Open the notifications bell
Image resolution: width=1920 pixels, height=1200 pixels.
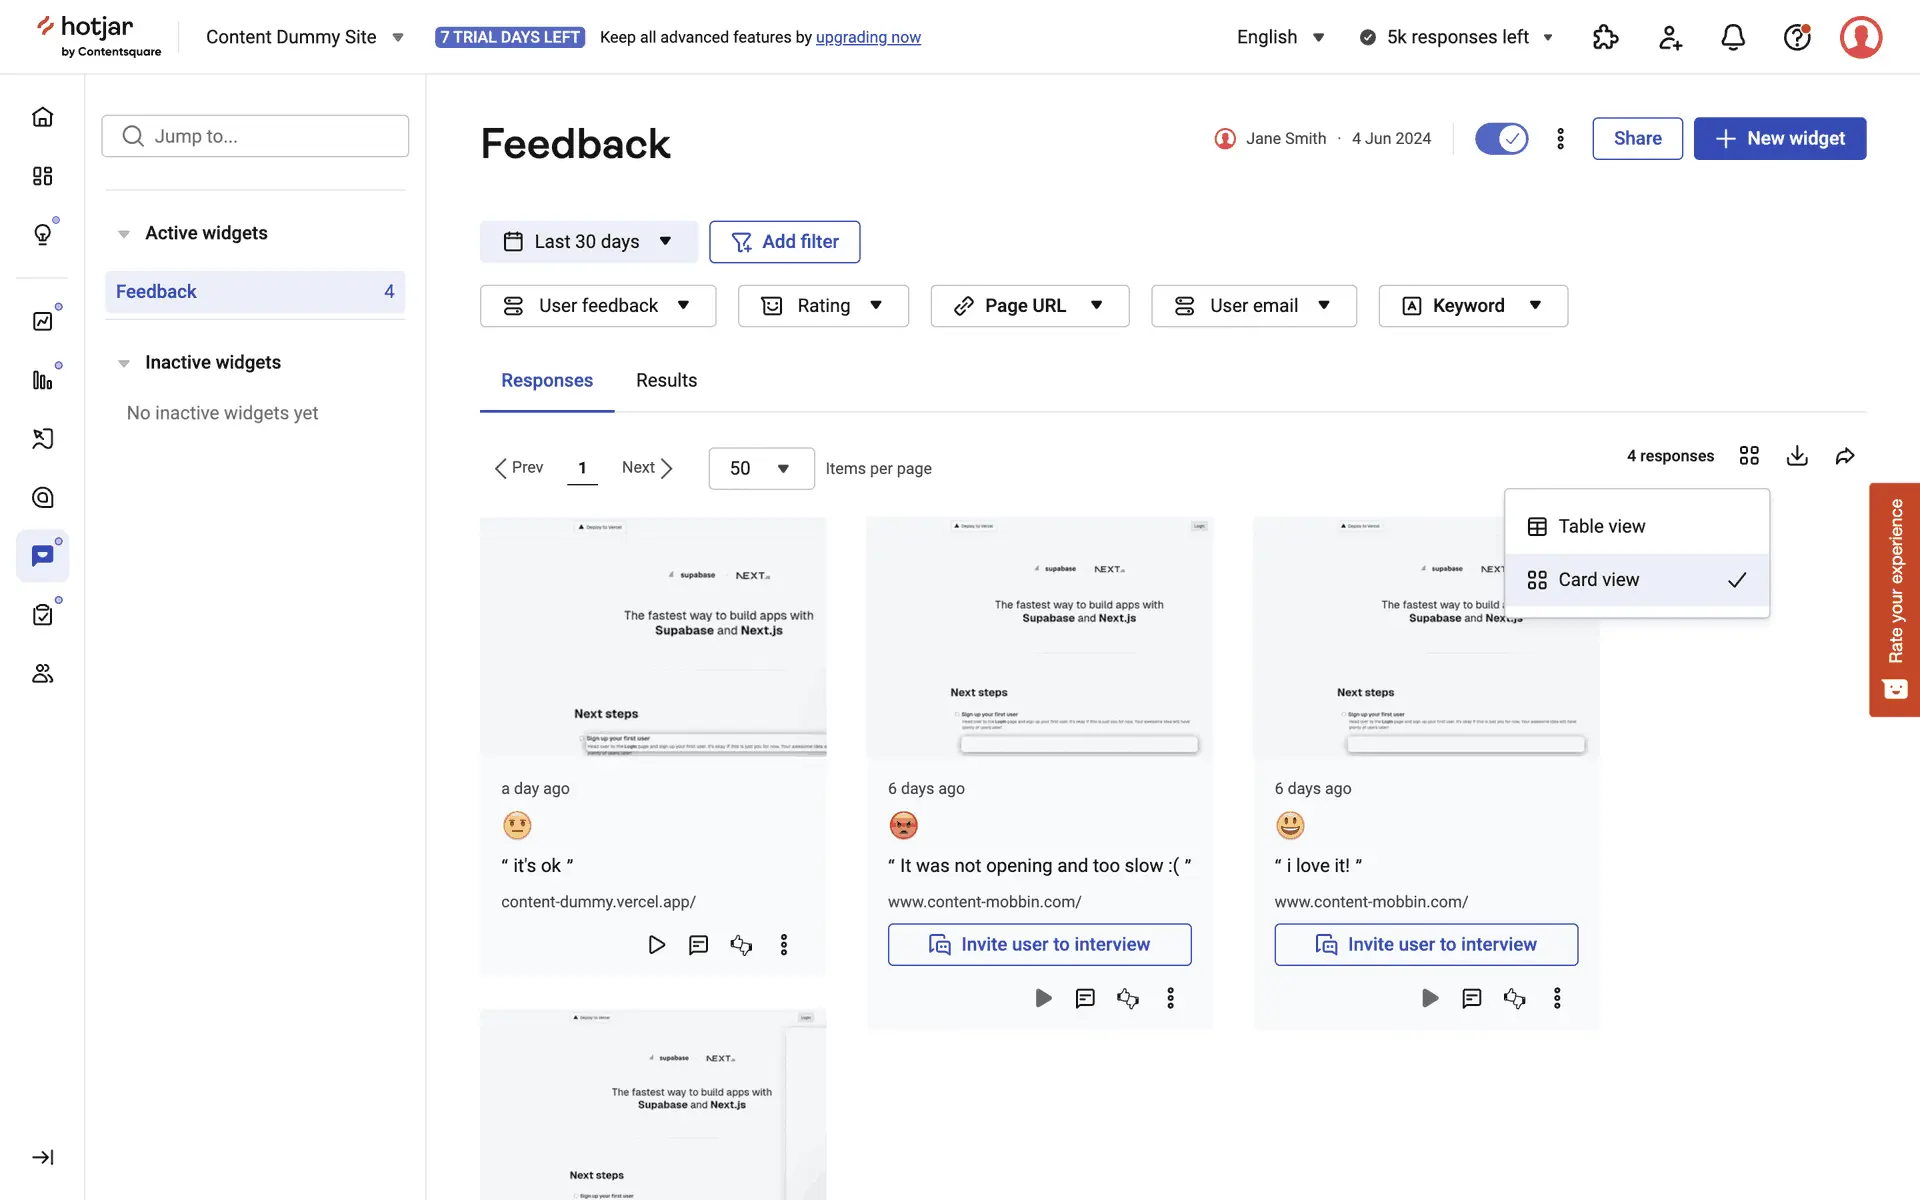click(x=1732, y=37)
